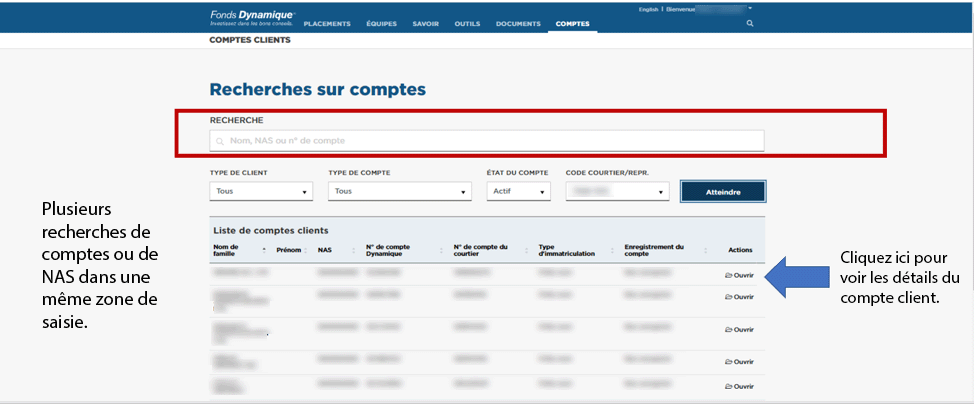Viewport: 974px width, 404px height.
Task: Select the Outils menu item
Action: coord(467,23)
